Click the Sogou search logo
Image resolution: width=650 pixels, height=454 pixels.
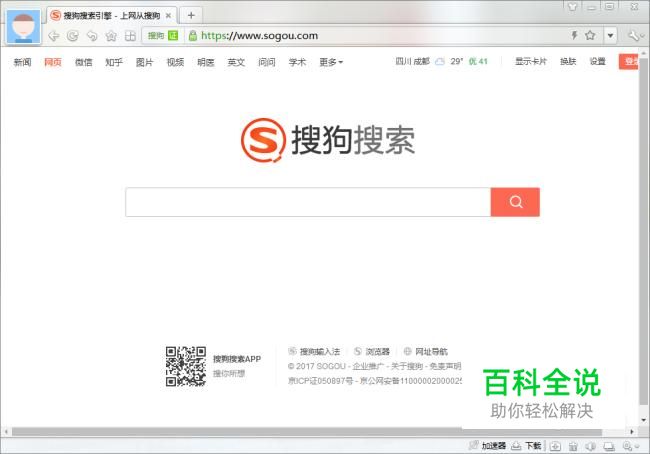327,140
